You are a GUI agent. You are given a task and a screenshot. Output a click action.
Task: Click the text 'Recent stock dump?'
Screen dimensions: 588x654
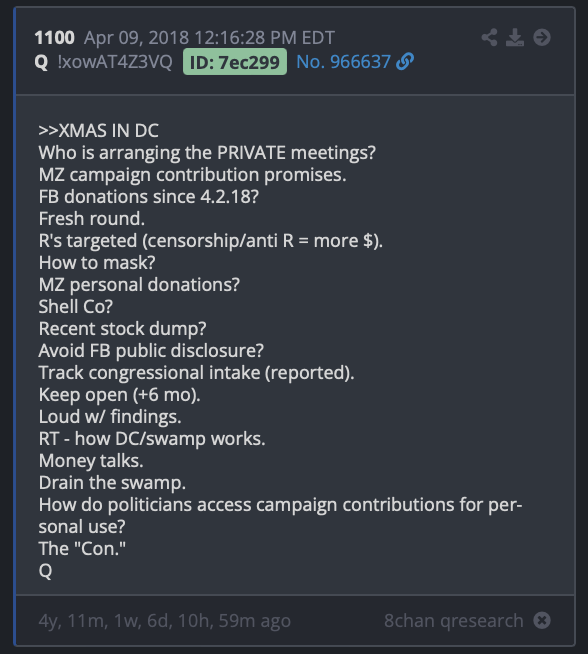(x=122, y=329)
